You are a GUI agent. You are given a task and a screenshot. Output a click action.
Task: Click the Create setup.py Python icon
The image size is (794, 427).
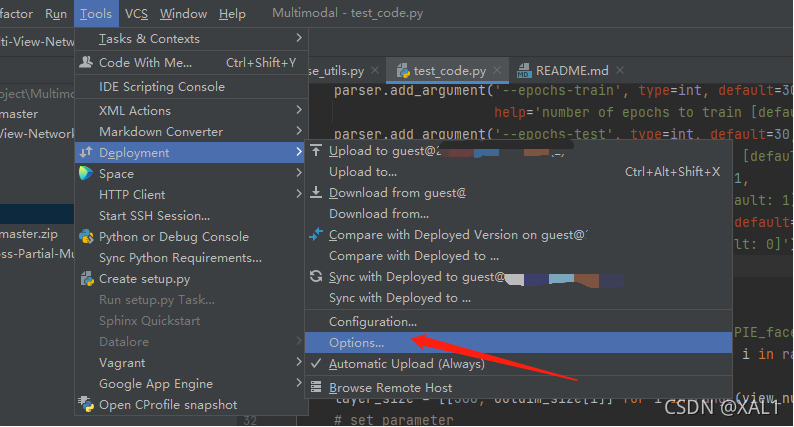point(87,279)
